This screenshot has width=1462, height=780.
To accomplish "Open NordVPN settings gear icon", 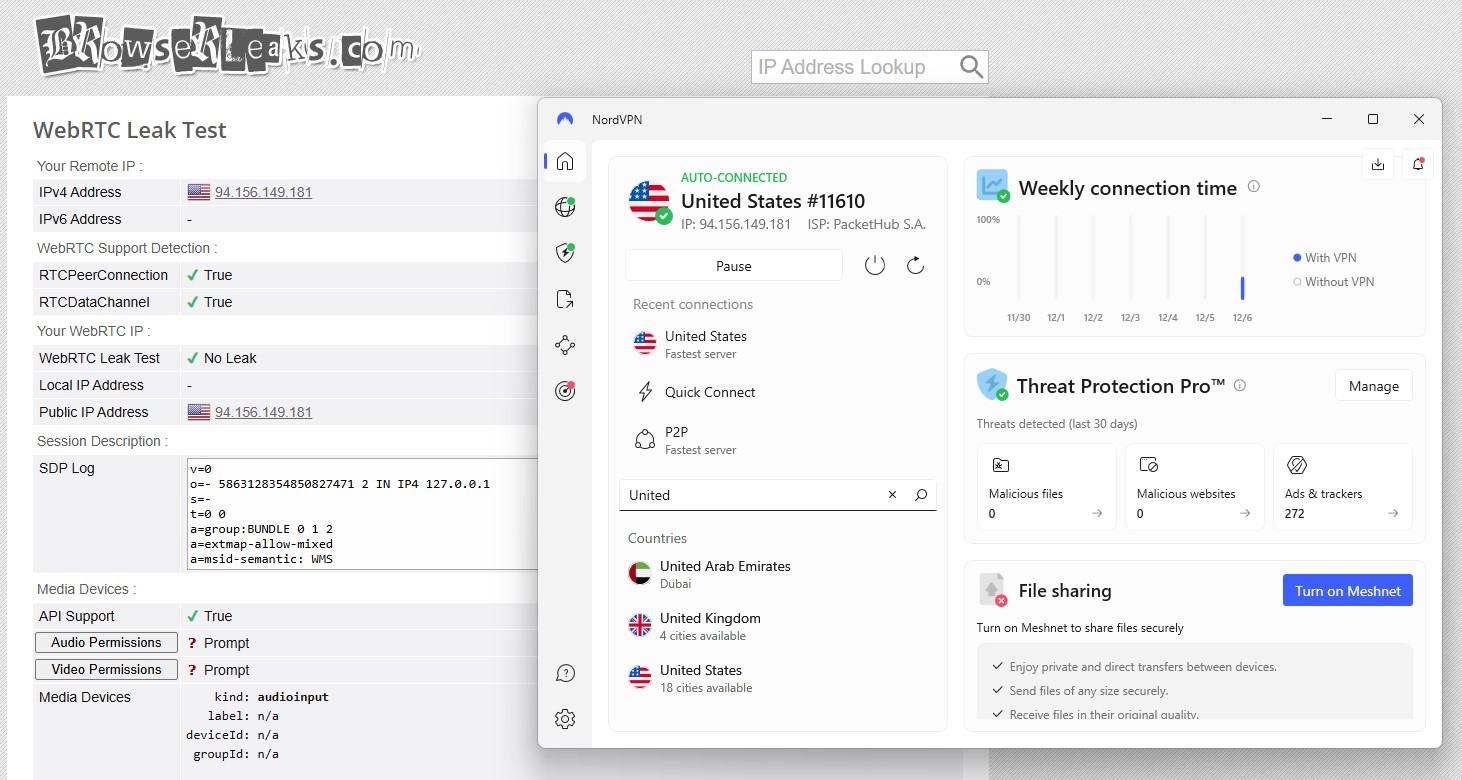I will [x=565, y=718].
